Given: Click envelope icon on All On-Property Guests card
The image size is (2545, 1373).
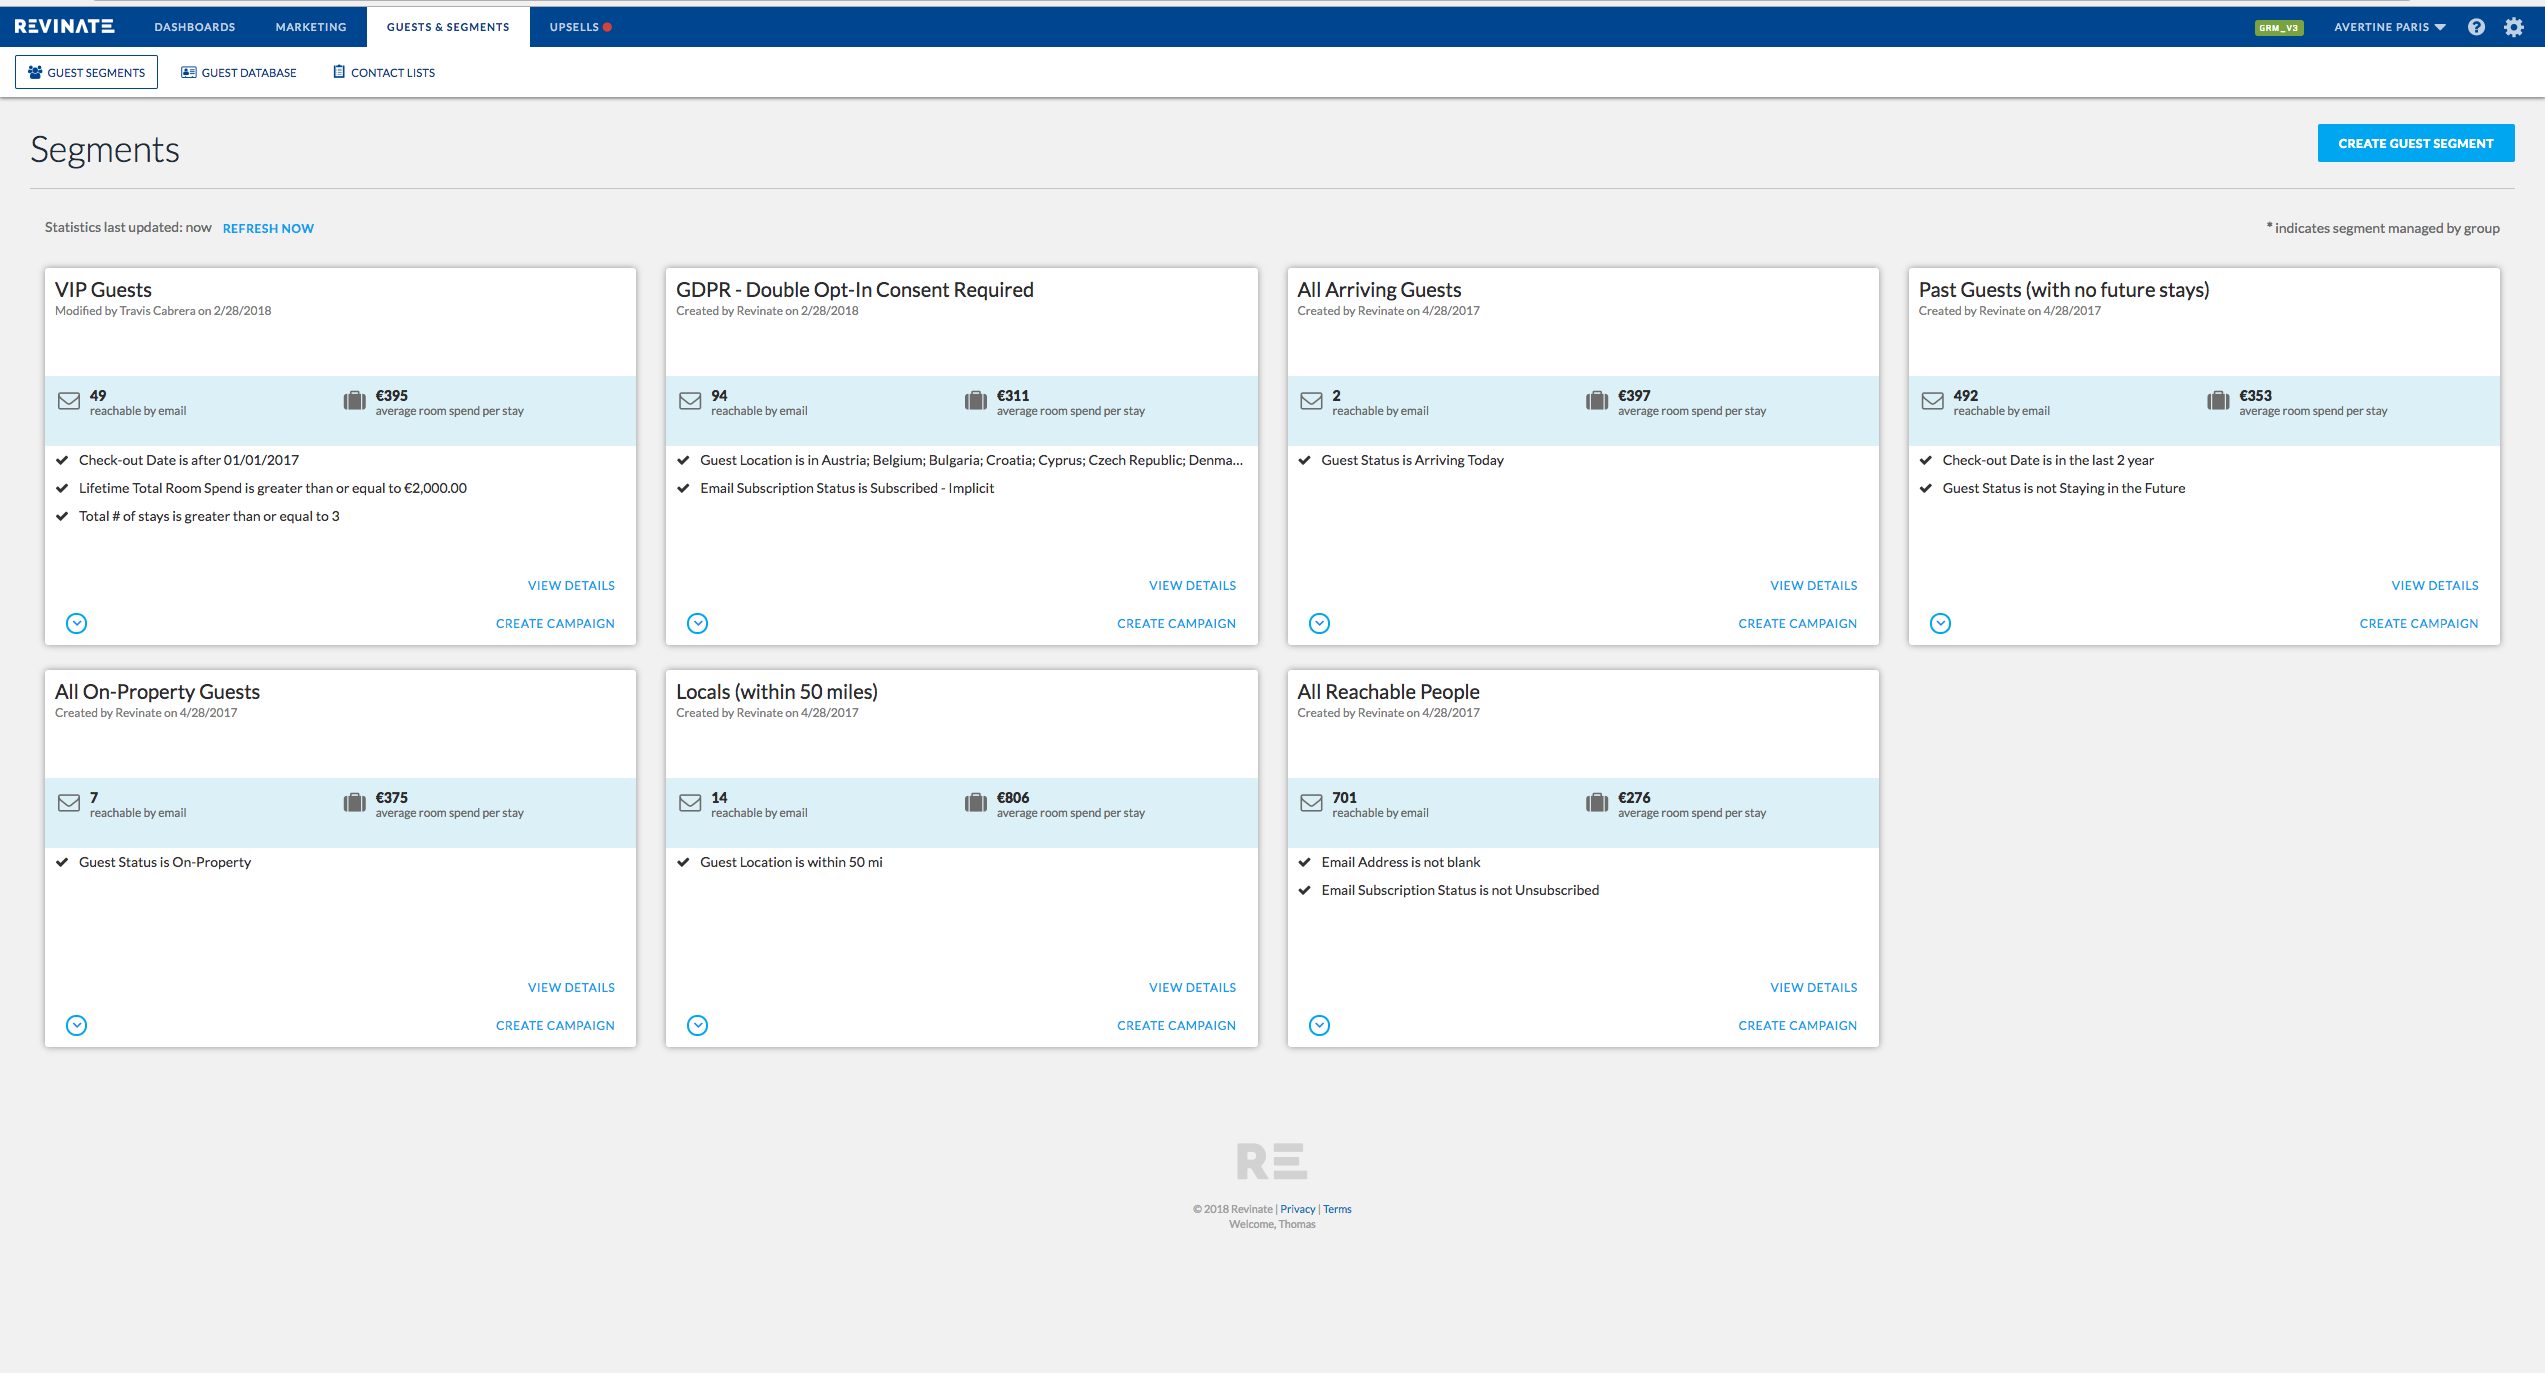Looking at the screenshot, I should point(69,803).
